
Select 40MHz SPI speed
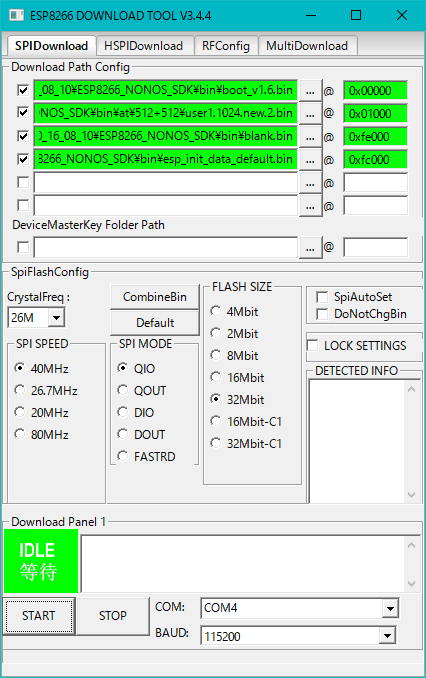click(x=41, y=368)
